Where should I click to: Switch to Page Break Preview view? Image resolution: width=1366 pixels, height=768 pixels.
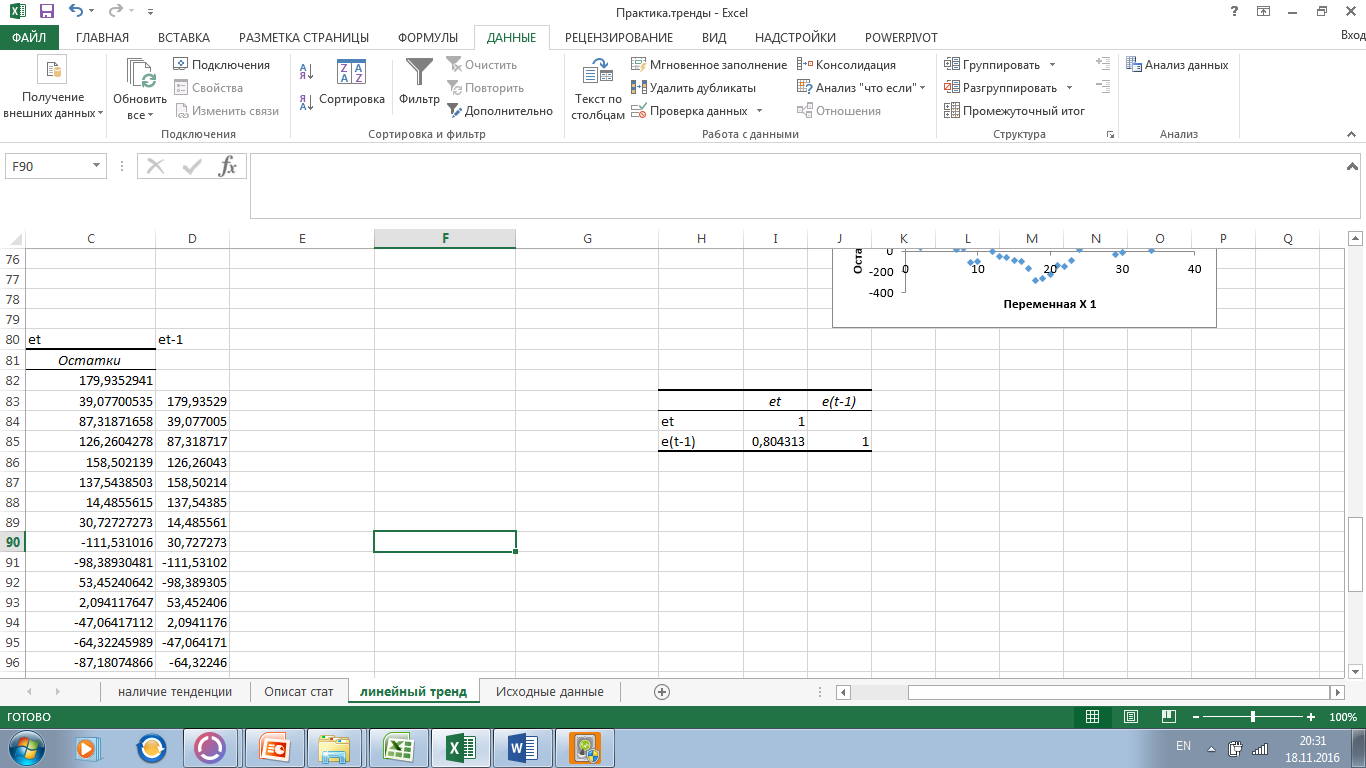tap(1168, 717)
